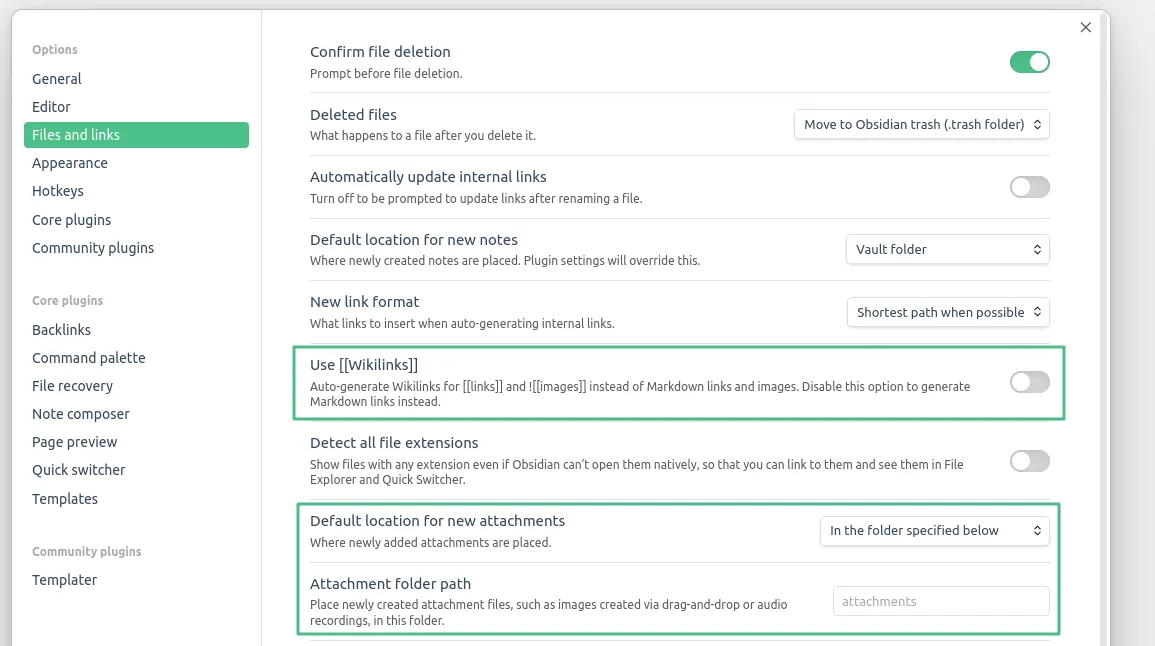Expand Default location for new notes dropdown
Viewport: 1155px width, 646px height.
(x=947, y=249)
